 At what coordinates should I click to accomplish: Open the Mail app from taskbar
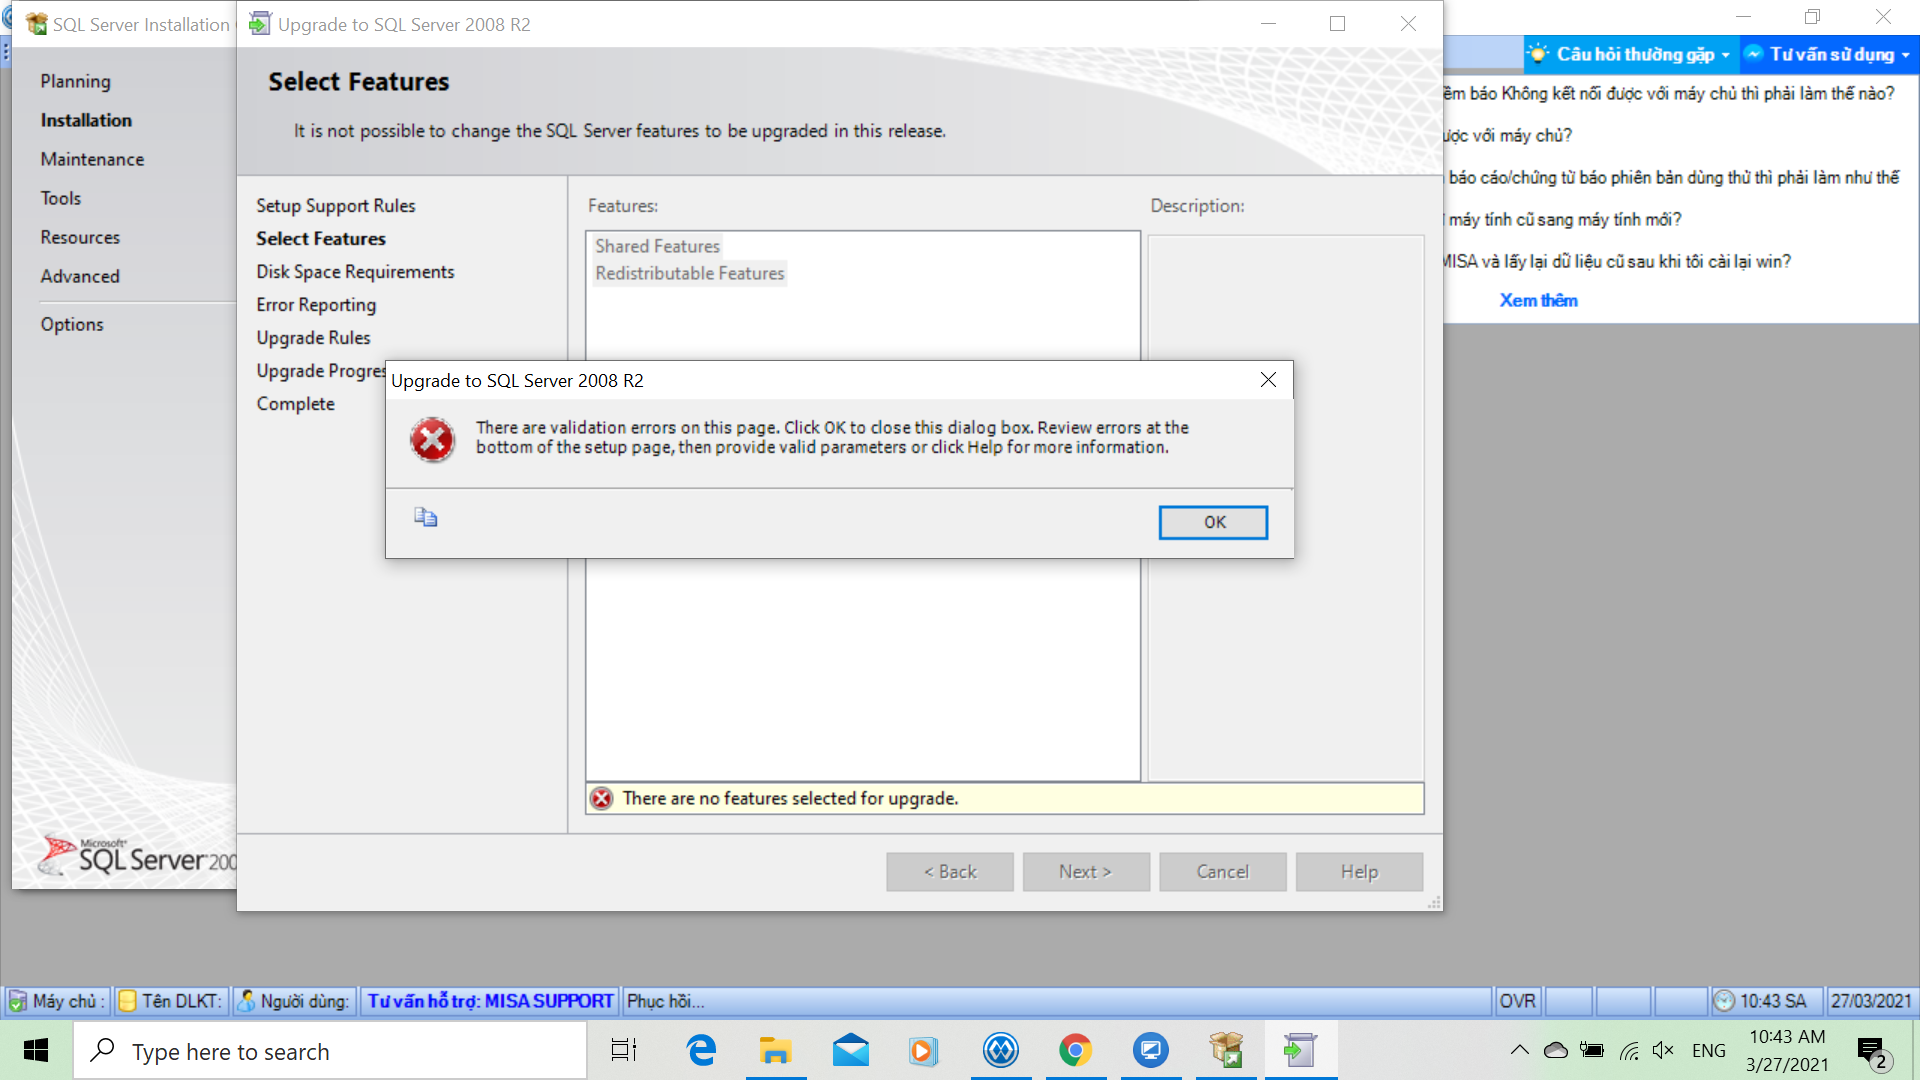click(x=850, y=1050)
